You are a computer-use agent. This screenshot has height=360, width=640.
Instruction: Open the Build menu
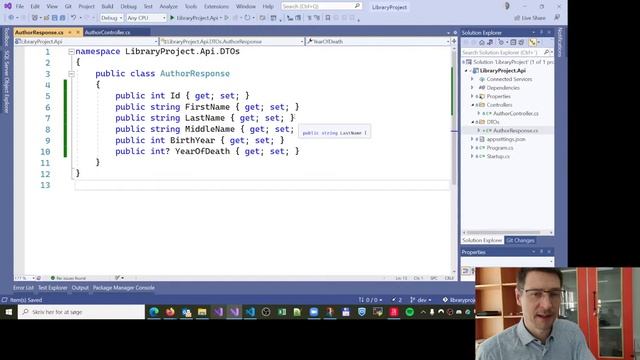[x=107, y=7]
